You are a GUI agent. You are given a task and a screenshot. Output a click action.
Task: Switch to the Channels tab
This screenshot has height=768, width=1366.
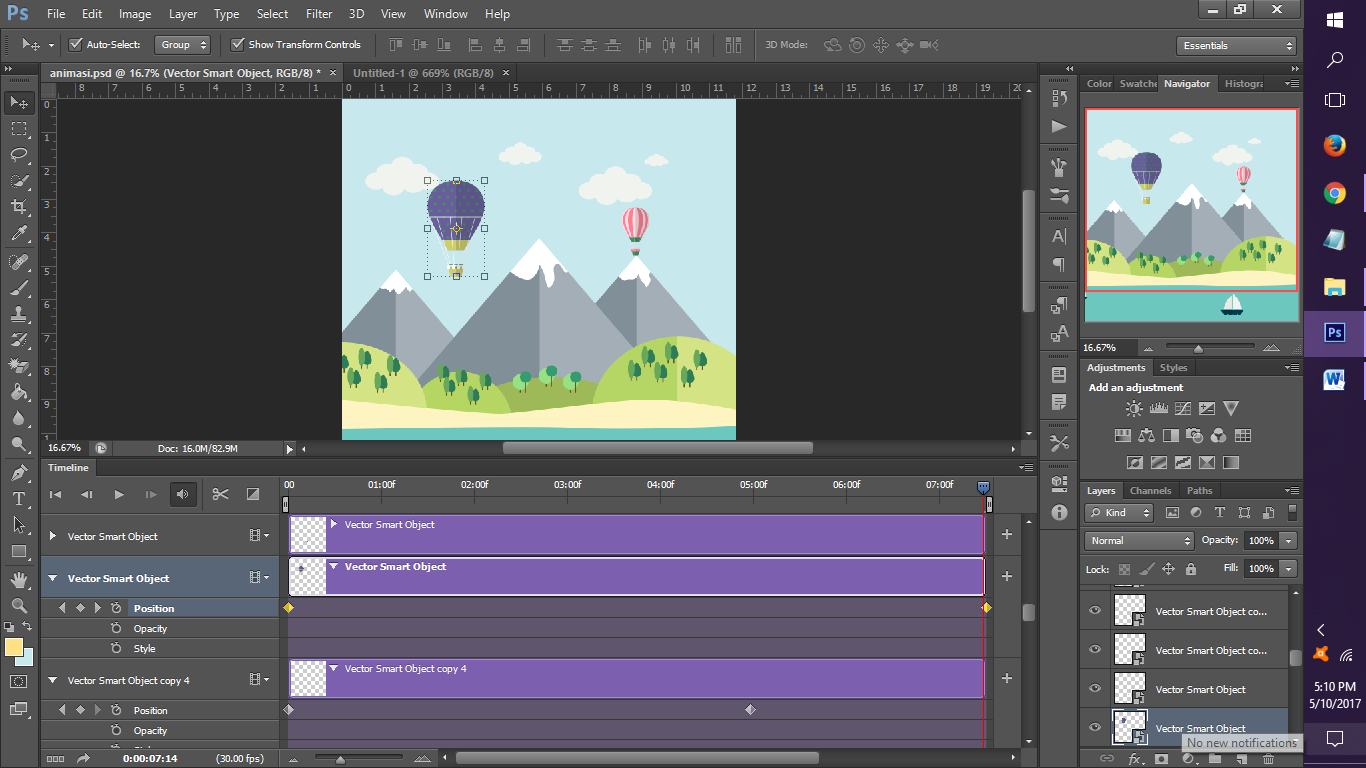(x=1150, y=491)
